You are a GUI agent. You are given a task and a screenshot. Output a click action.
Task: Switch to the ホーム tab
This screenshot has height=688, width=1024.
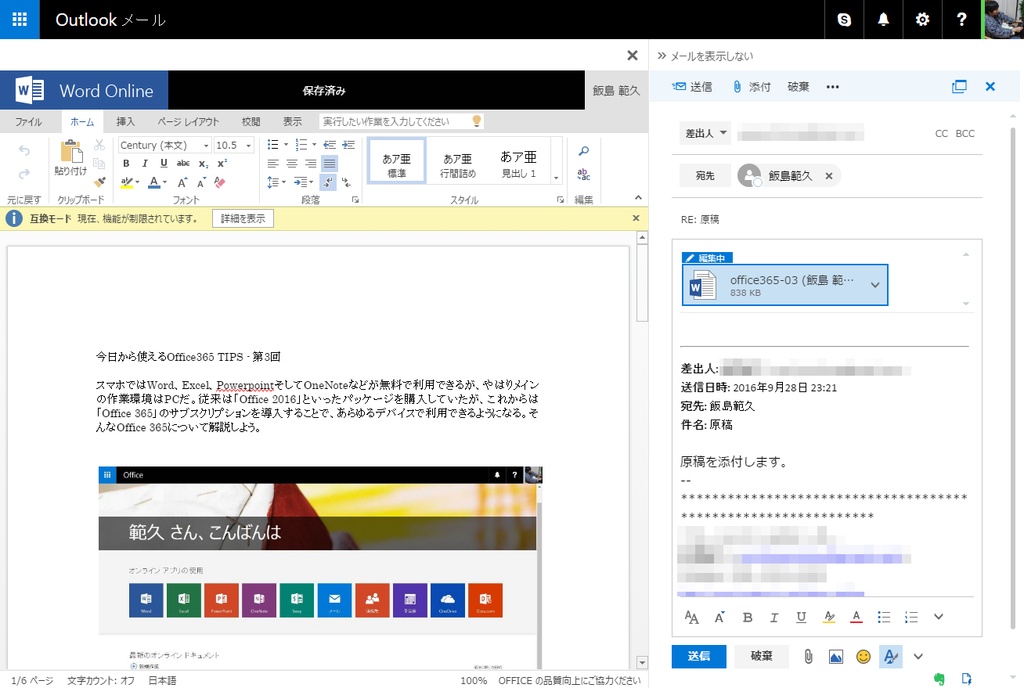point(82,121)
